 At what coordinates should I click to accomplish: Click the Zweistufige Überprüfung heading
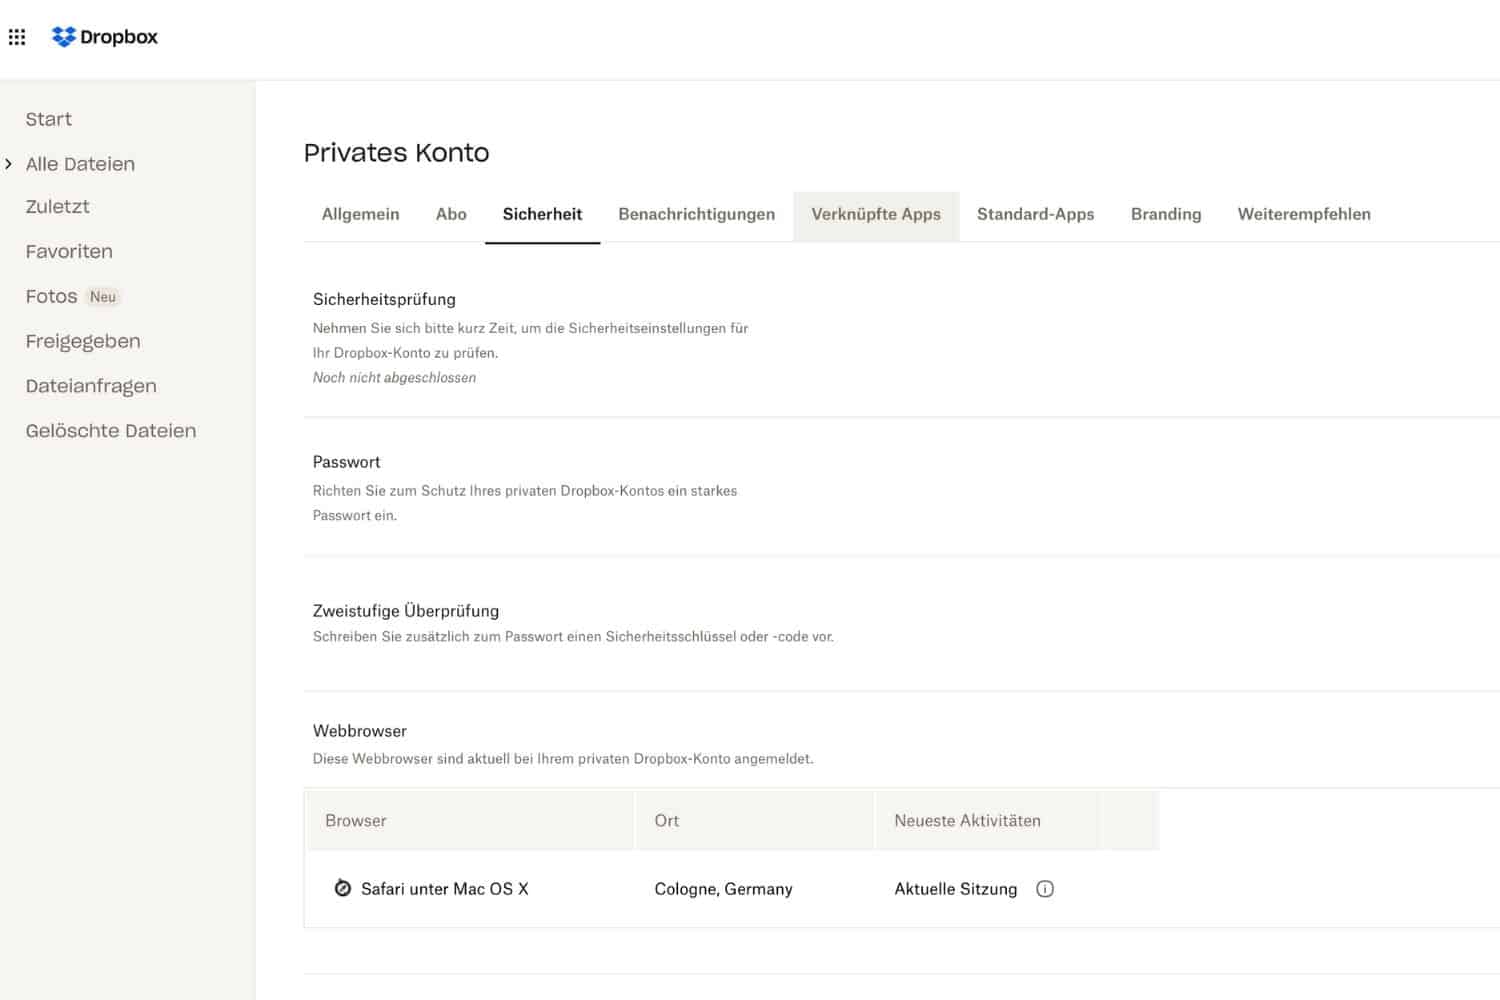click(x=406, y=611)
